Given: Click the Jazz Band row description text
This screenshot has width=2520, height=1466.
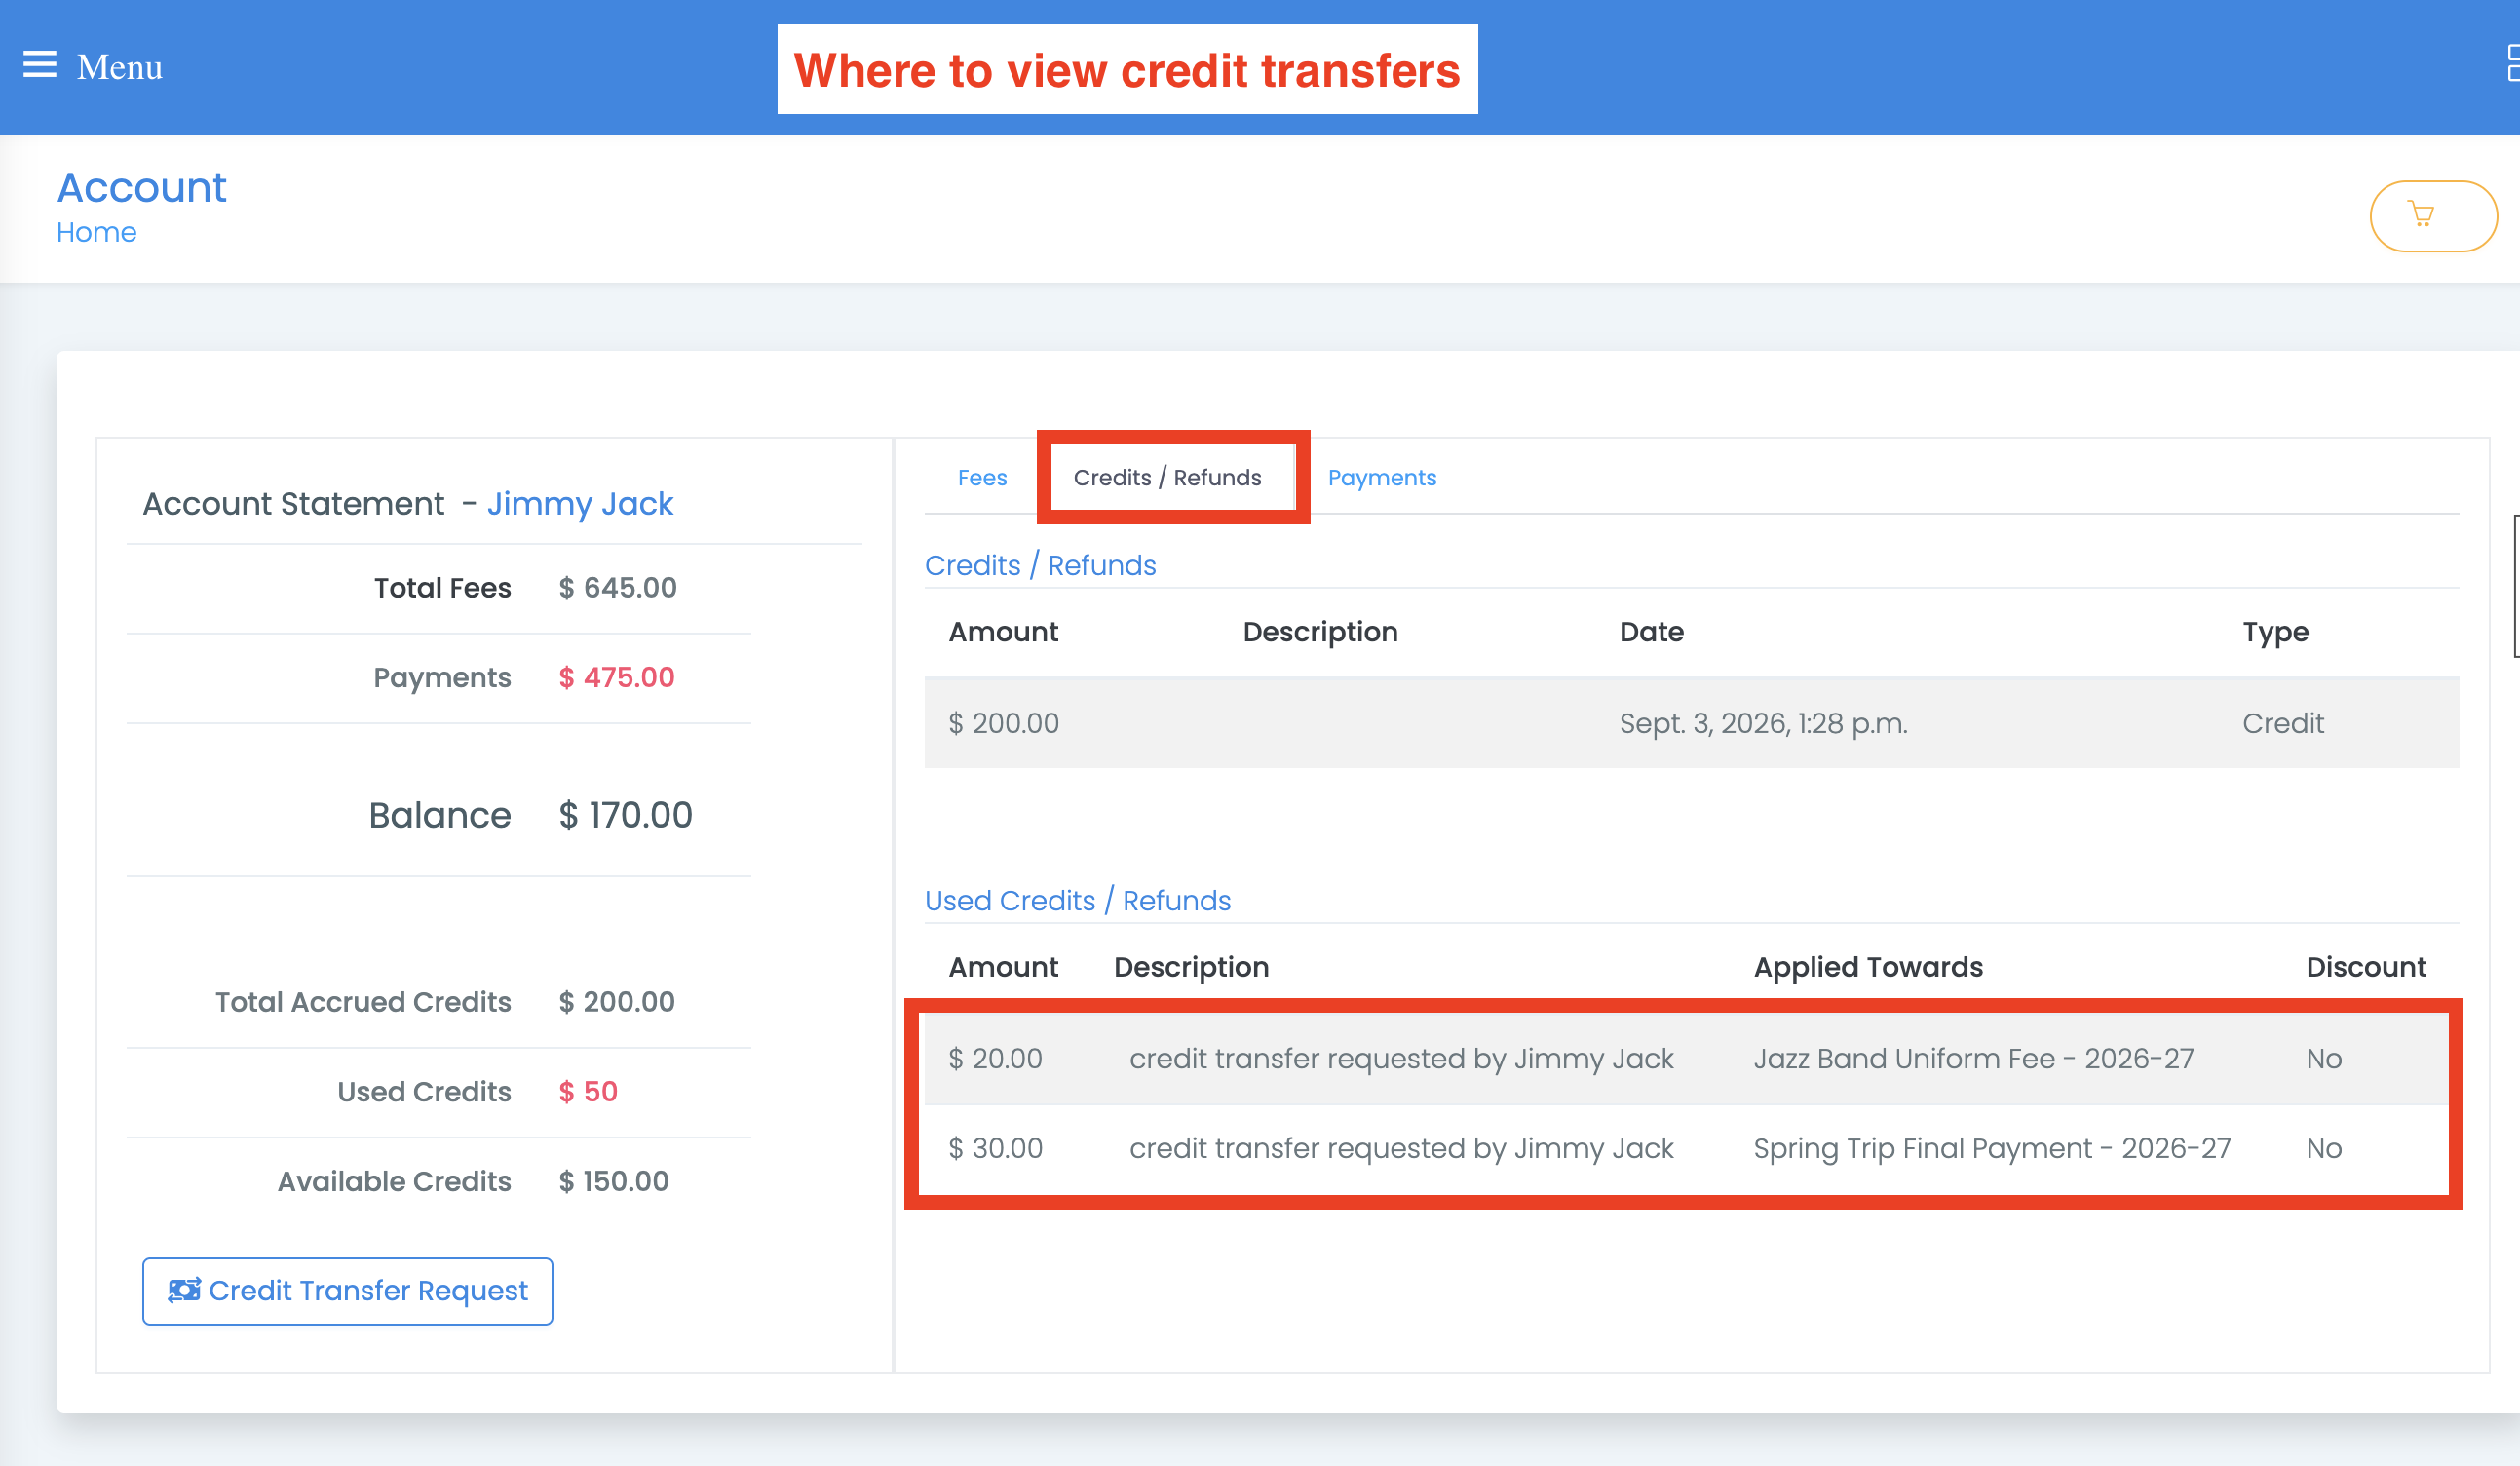Looking at the screenshot, I should (1401, 1058).
